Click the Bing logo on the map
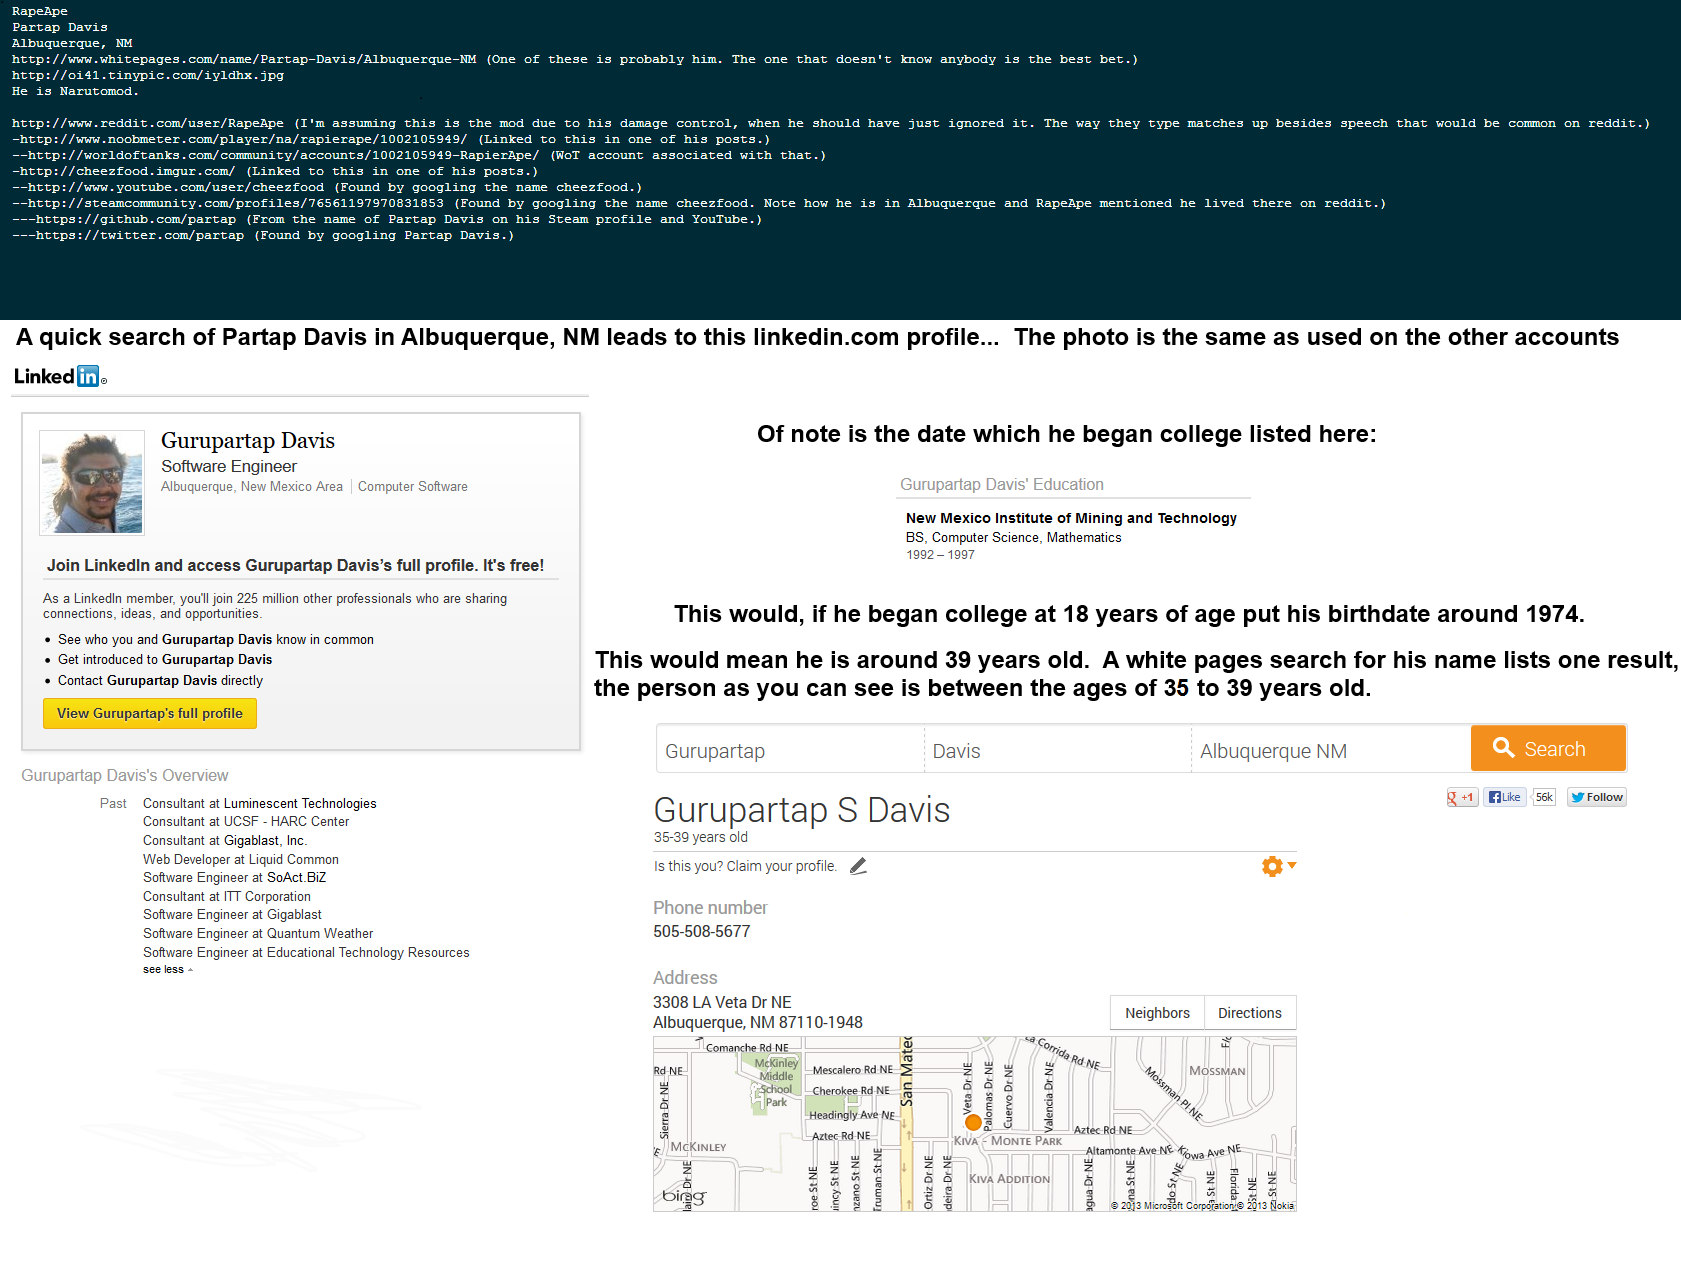This screenshot has width=1682, height=1276. 684,1196
